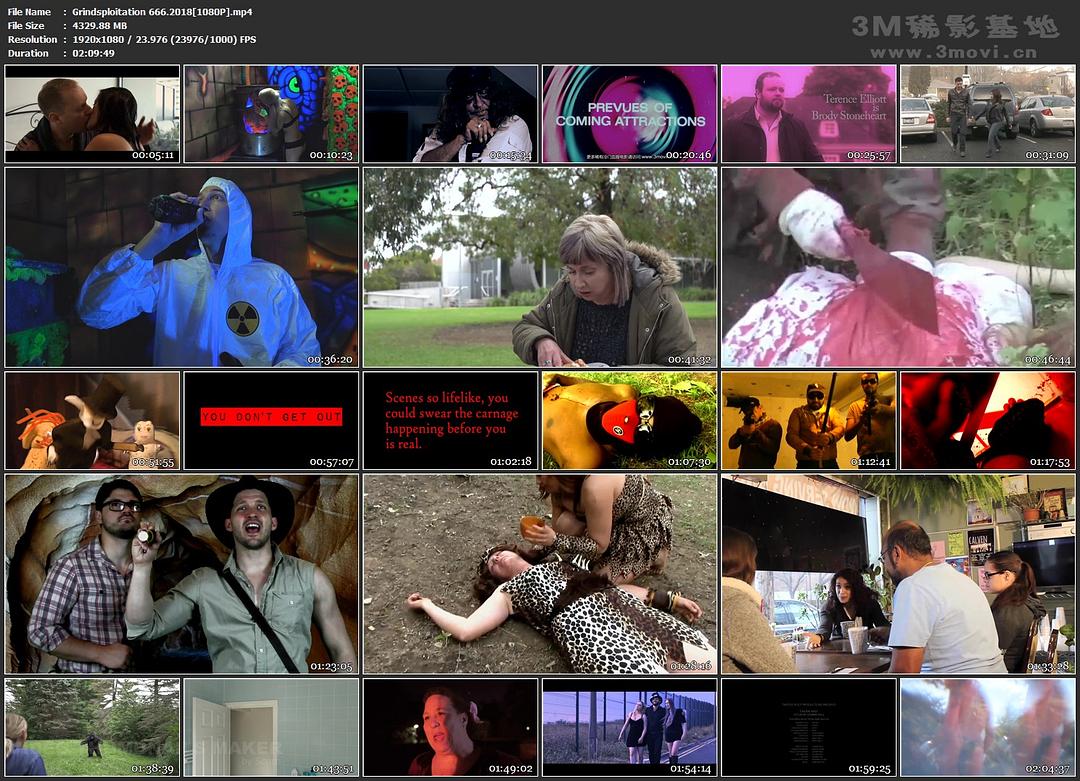1080x781 pixels.
Task: Open the restaurant table conversation frame
Action: point(898,574)
